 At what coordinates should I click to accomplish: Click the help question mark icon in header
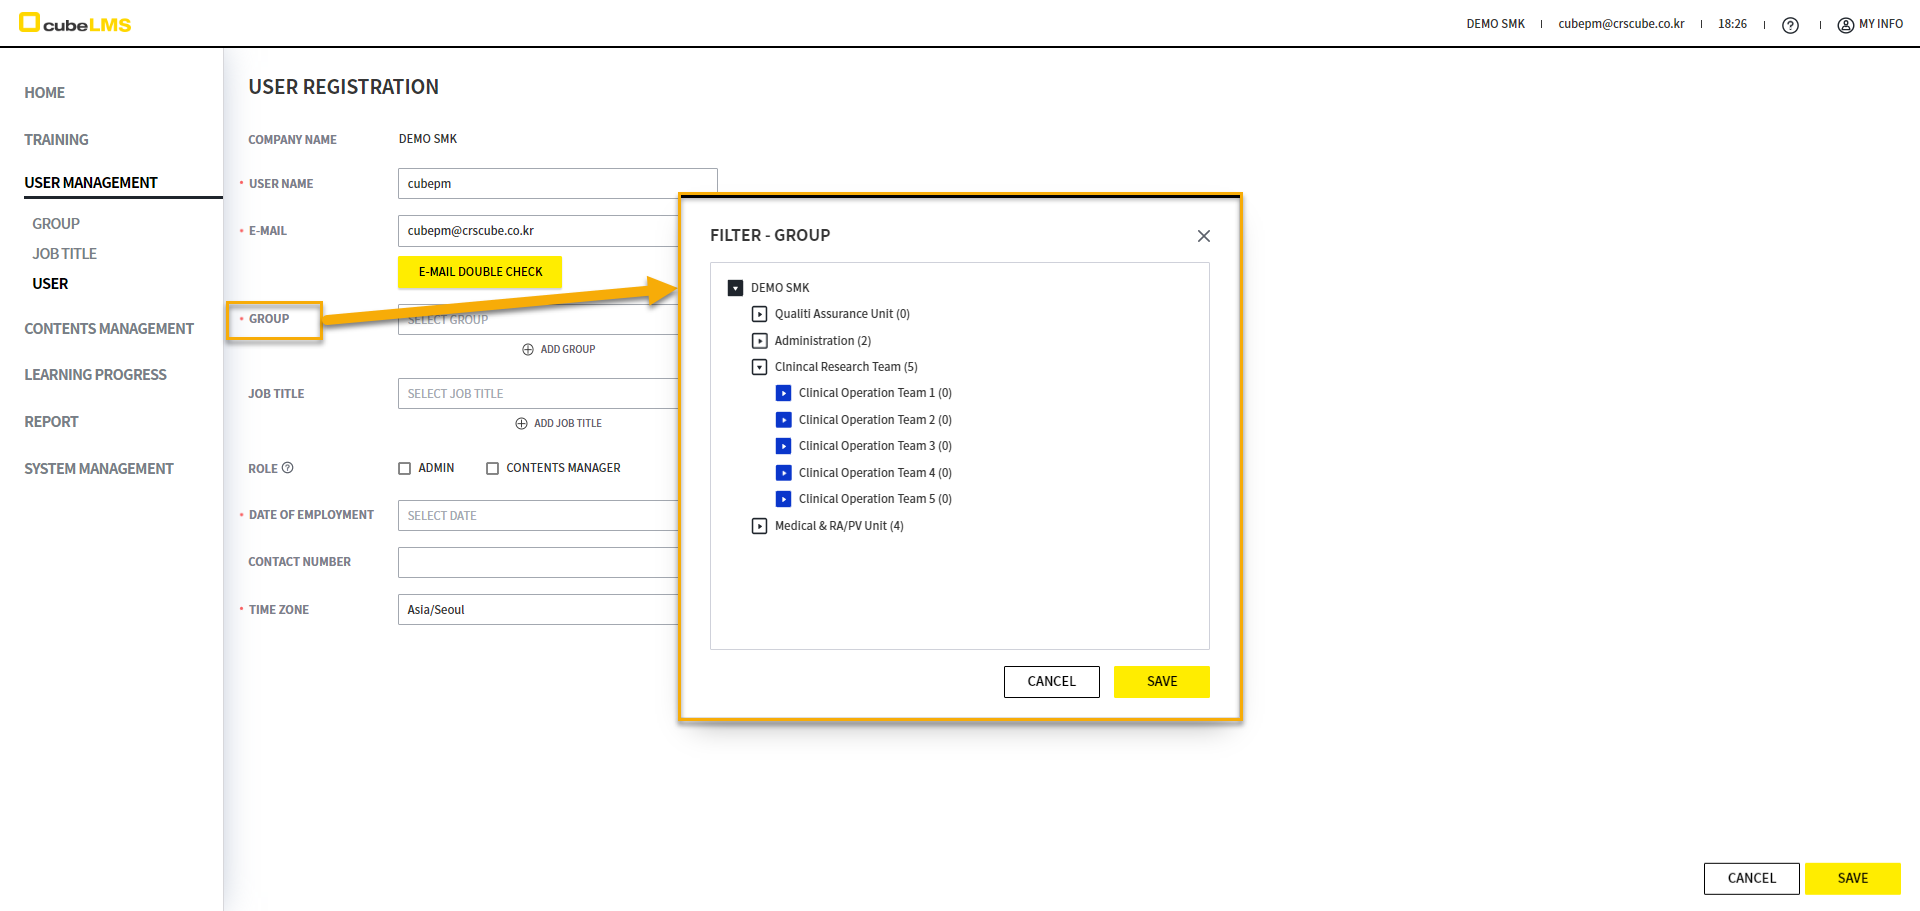1790,25
